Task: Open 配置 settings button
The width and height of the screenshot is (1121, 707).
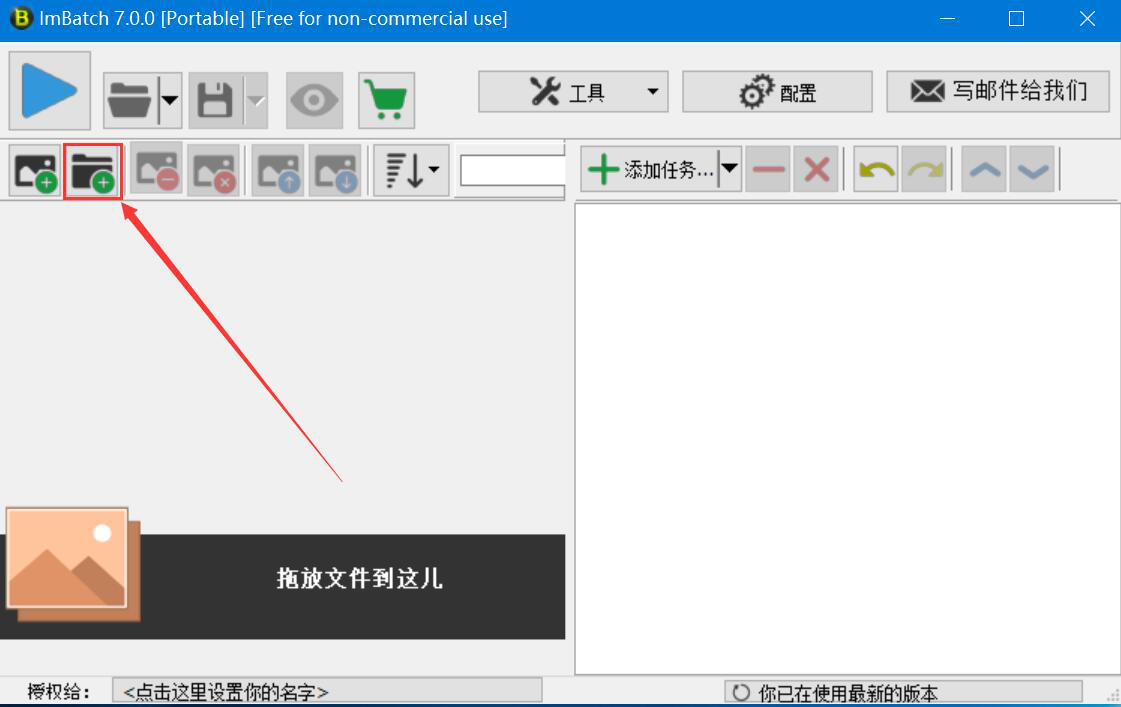Action: click(x=777, y=92)
